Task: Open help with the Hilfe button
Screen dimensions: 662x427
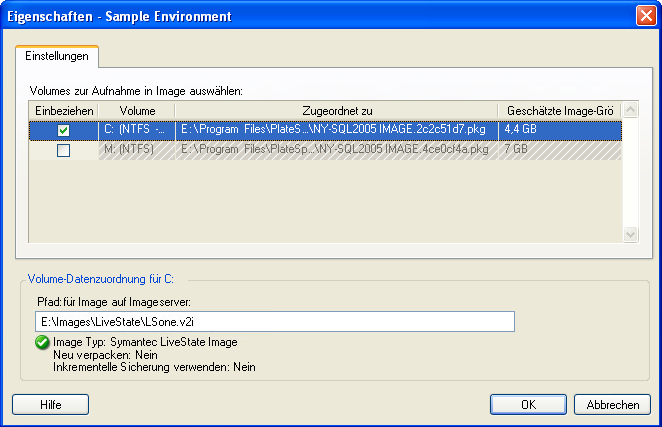Action: 51,405
